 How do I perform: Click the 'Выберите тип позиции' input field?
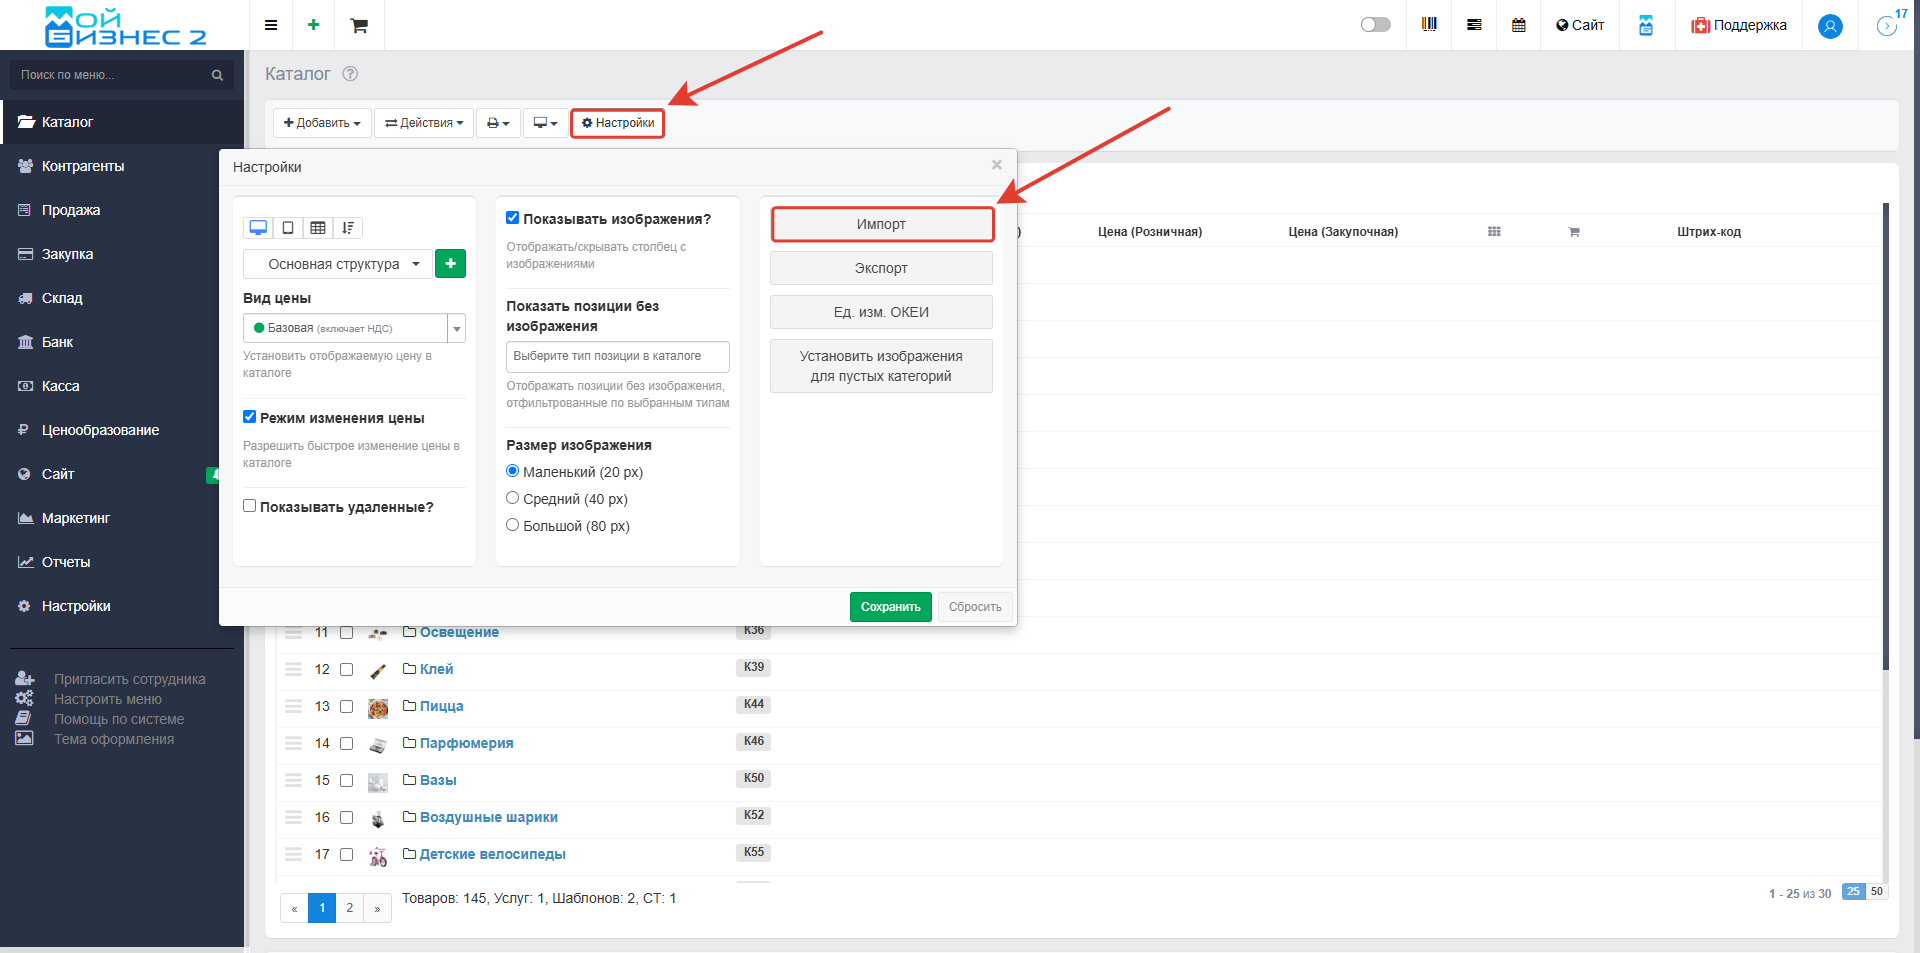tap(617, 356)
